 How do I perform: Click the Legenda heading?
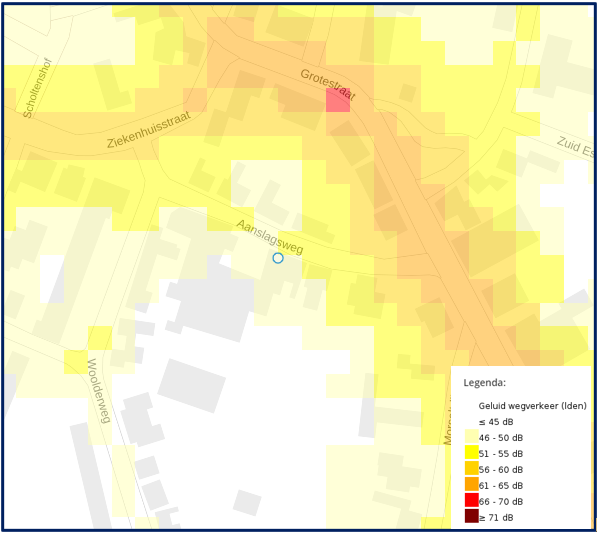[485, 383]
